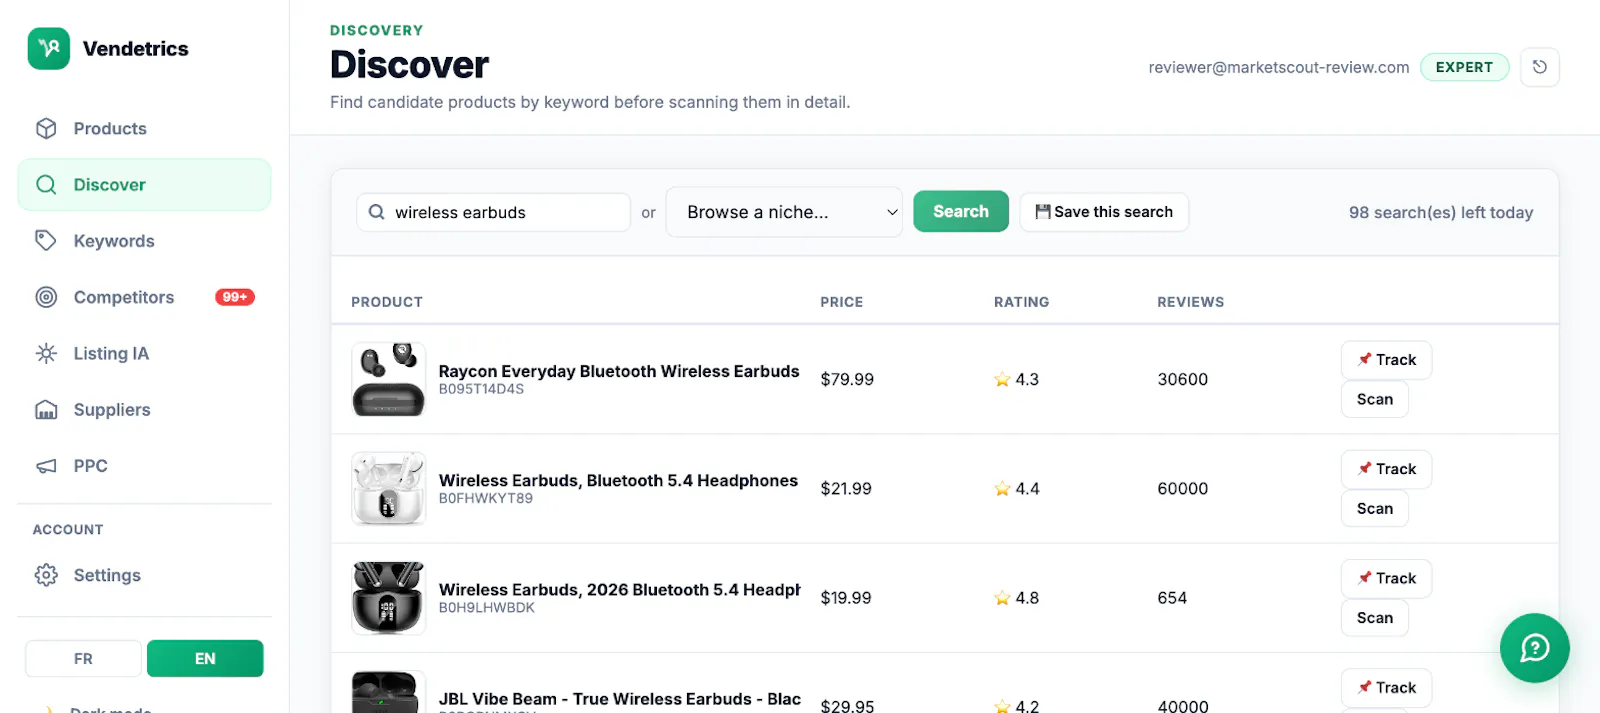Viewport: 1600px width, 713px height.
Task: Track the B0FHWKYT89 product
Action: 1386,469
